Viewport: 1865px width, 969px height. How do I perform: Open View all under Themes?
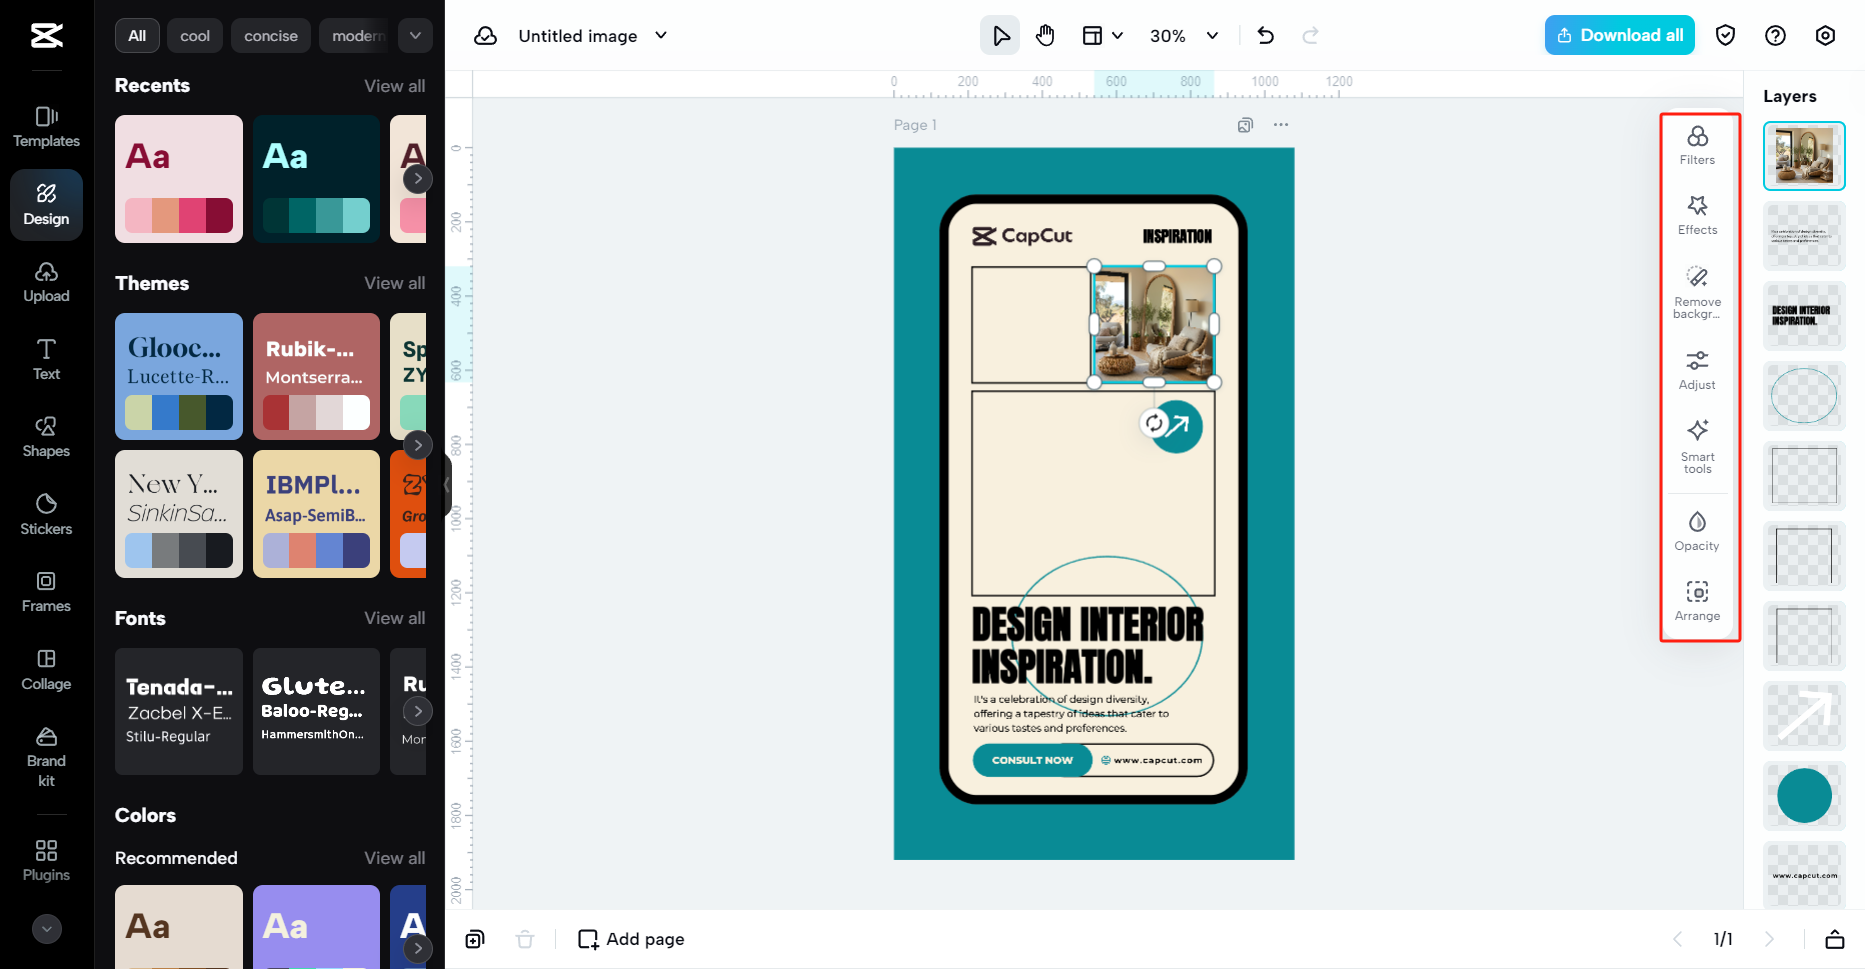[x=395, y=283]
